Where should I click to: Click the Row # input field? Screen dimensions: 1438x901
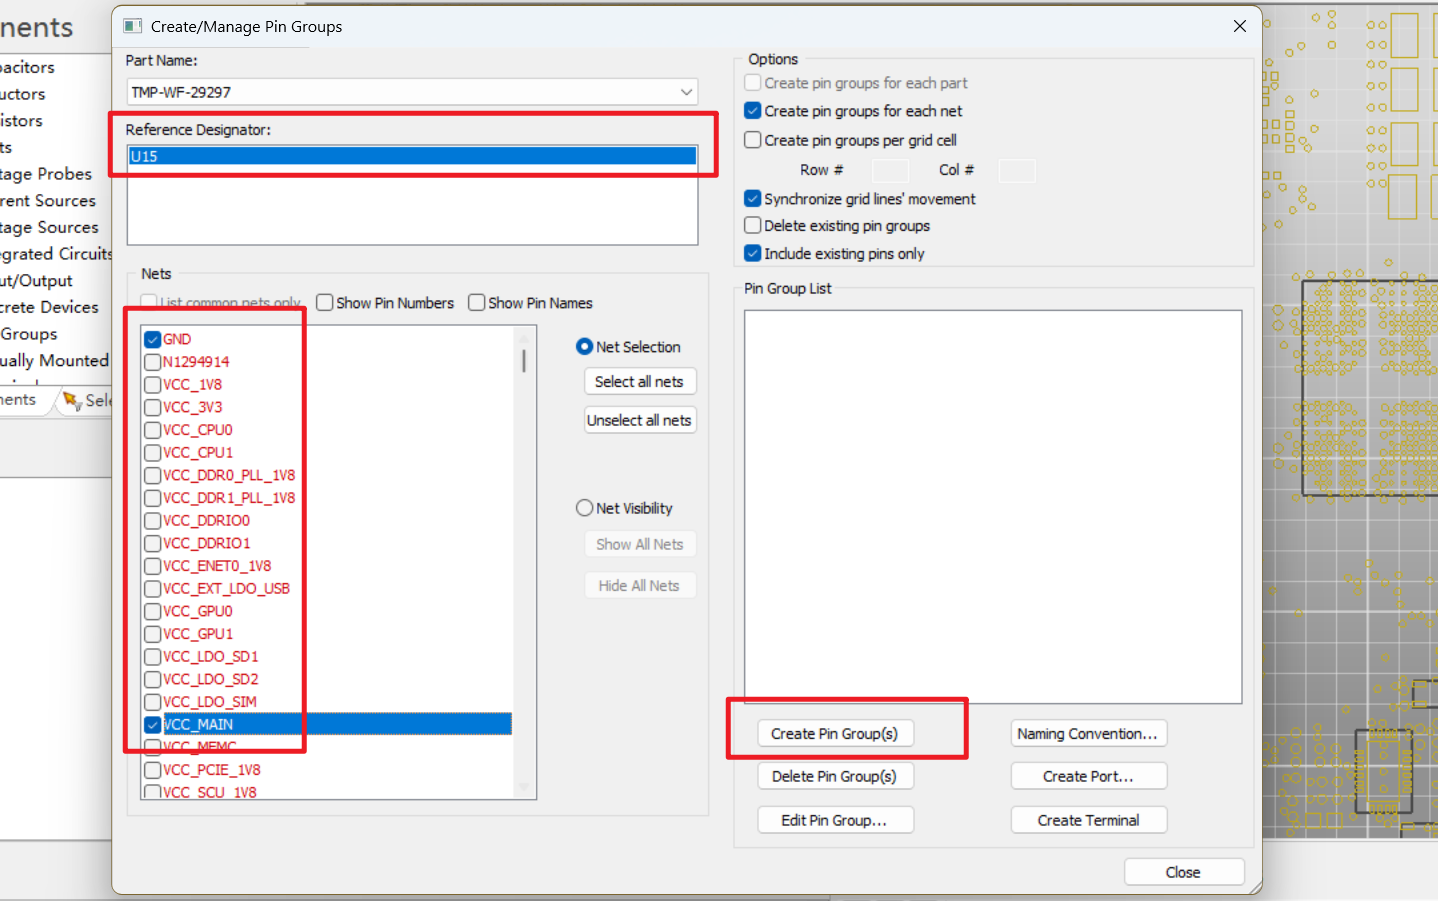[x=890, y=171]
